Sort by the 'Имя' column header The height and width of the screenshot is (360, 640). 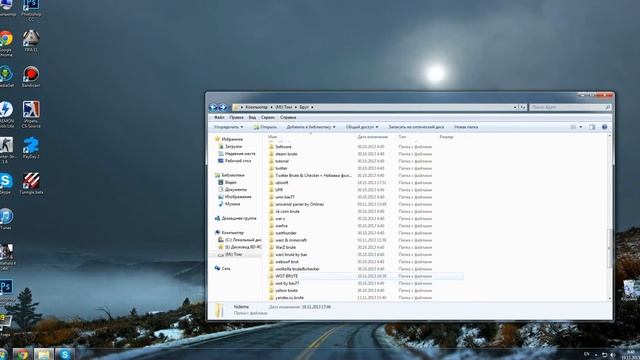[272, 137]
